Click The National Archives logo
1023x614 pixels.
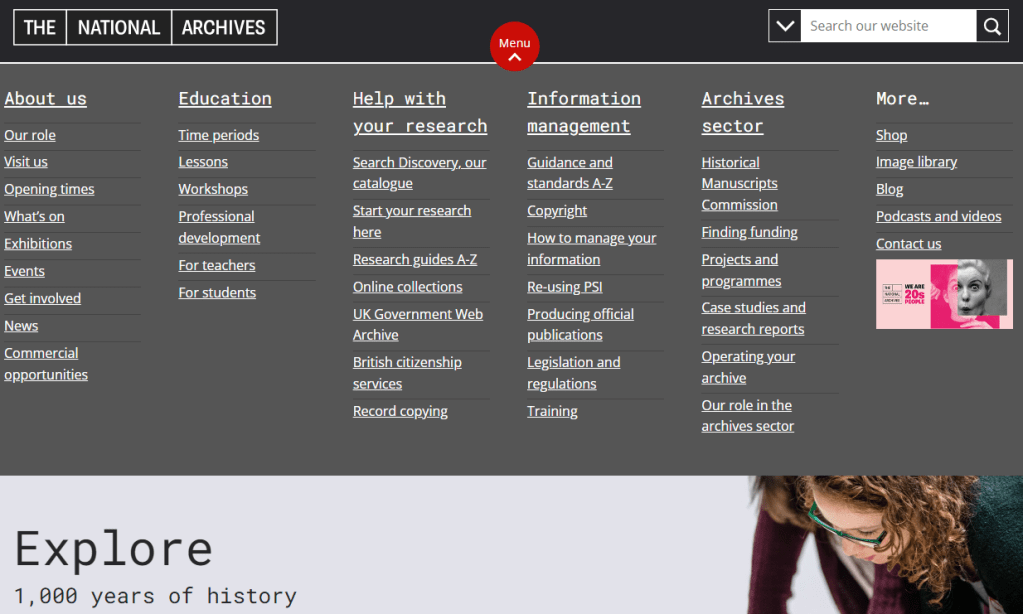click(x=145, y=28)
